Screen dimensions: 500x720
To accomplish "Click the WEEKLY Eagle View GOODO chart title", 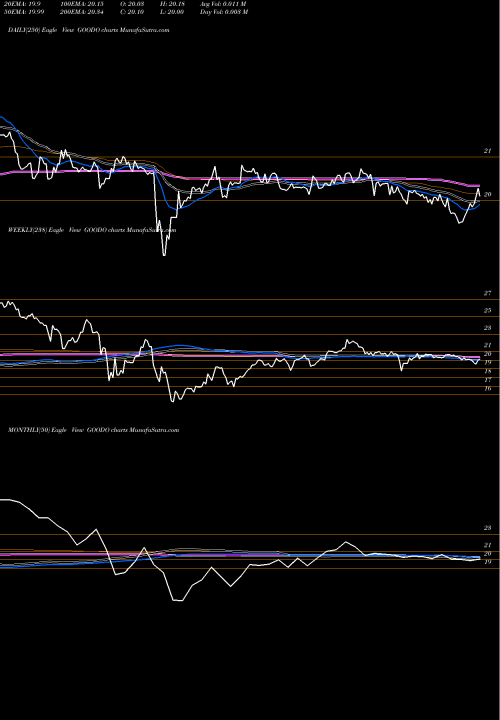I will pyautogui.click(x=92, y=230).
